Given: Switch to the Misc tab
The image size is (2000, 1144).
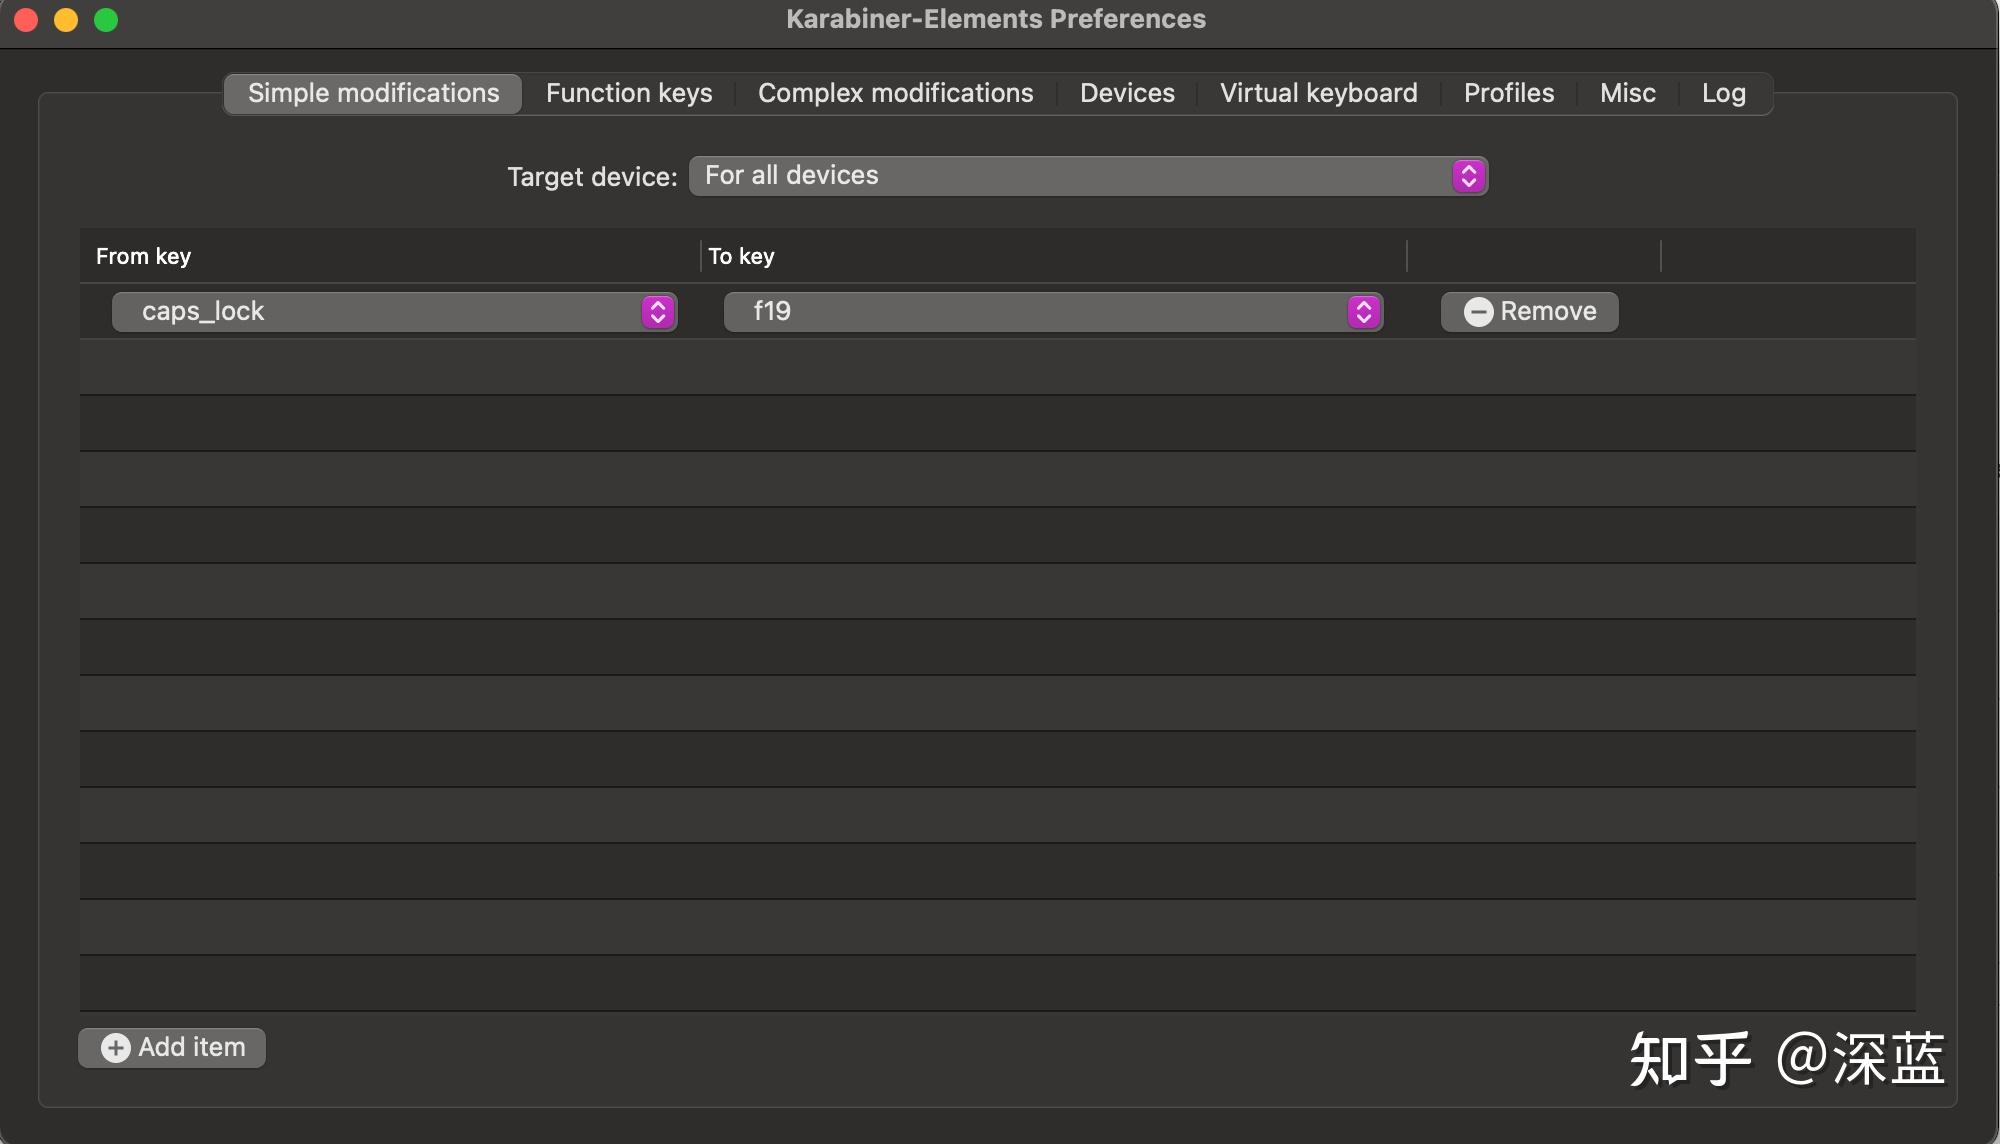Looking at the screenshot, I should click(1627, 94).
